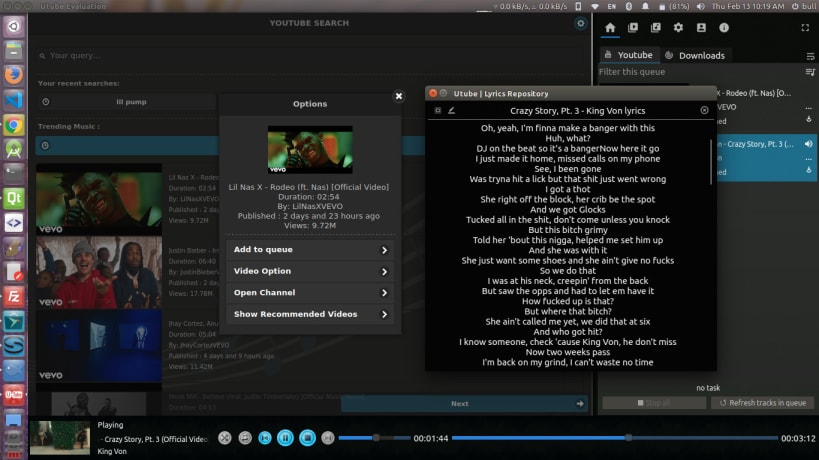Click the lyrics window scrollbar
This screenshot has height=460, width=819.
coord(711,162)
